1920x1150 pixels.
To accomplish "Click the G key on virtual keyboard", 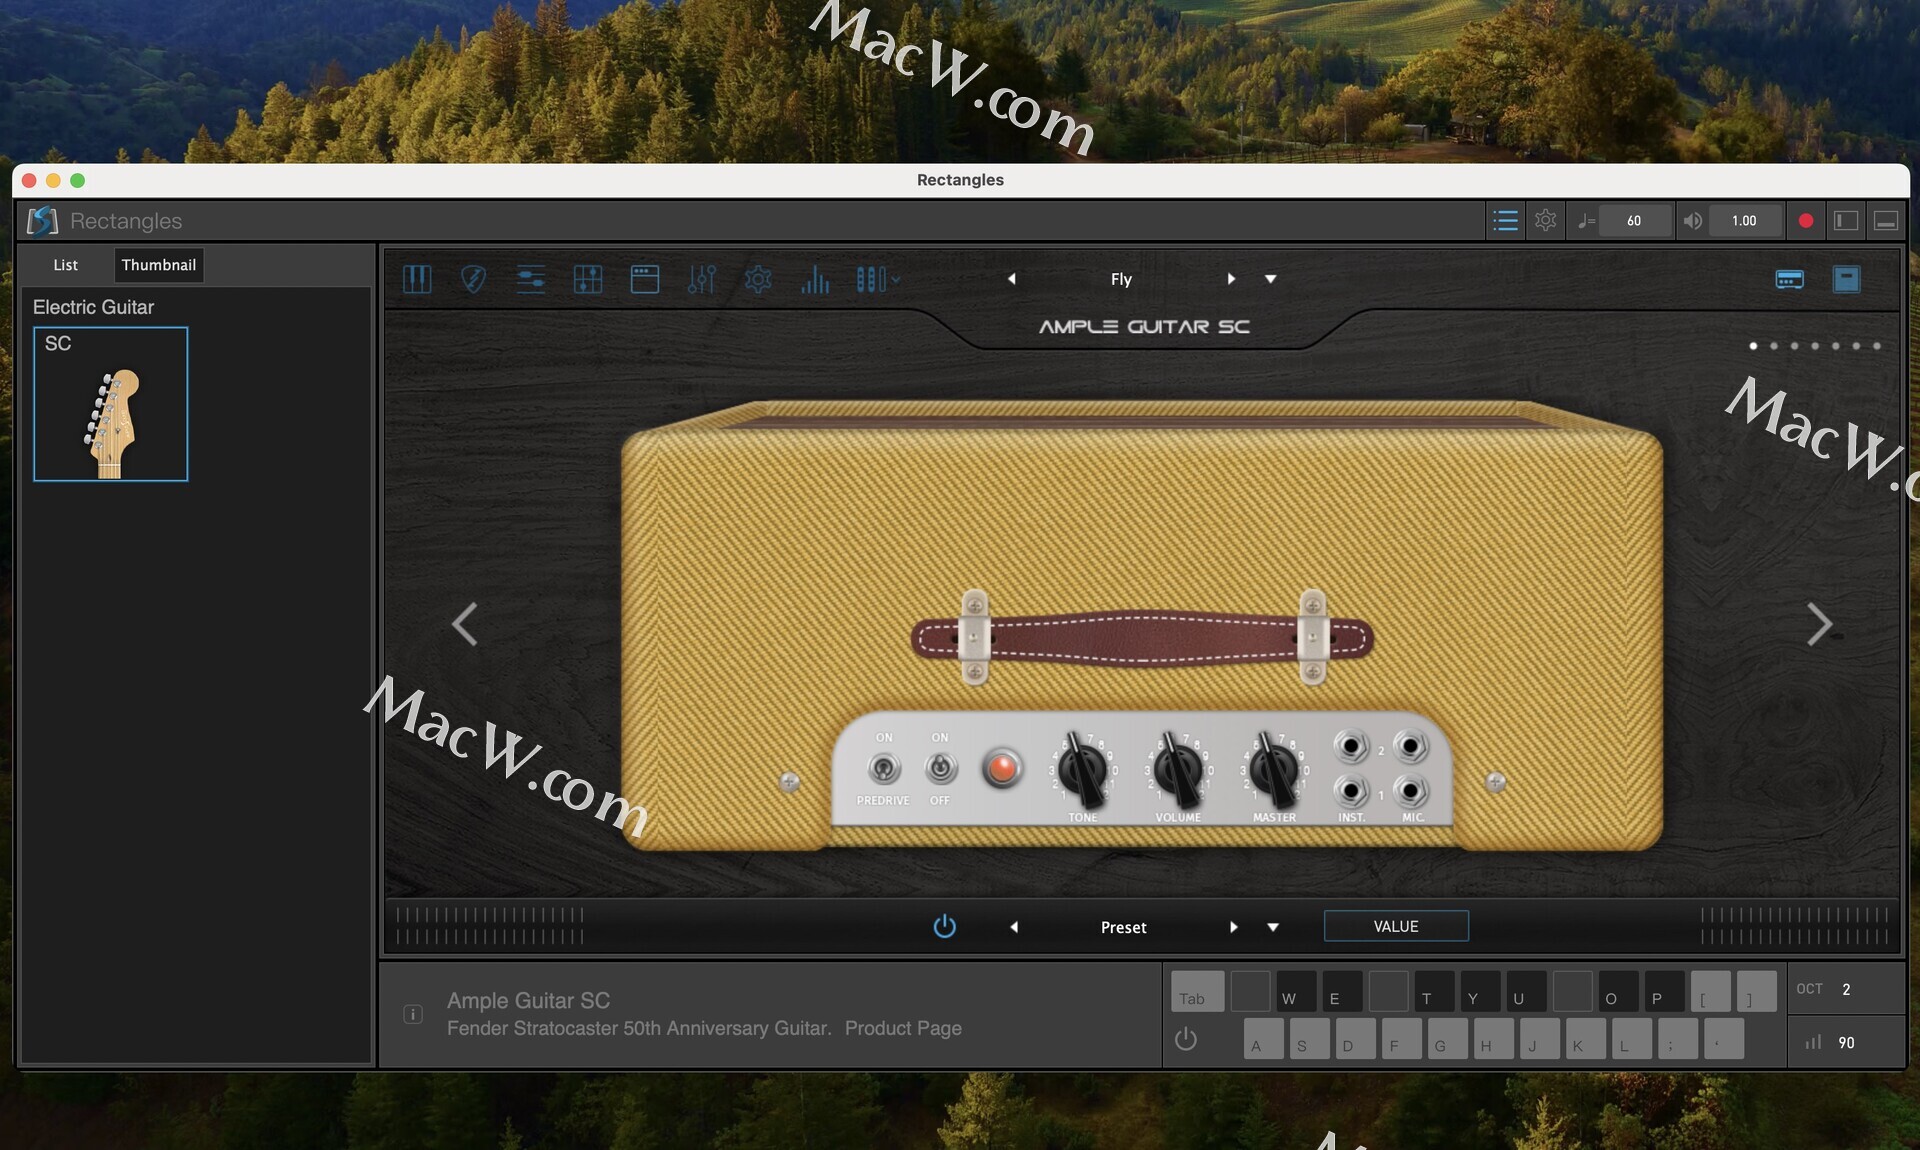I will click(x=1448, y=1039).
